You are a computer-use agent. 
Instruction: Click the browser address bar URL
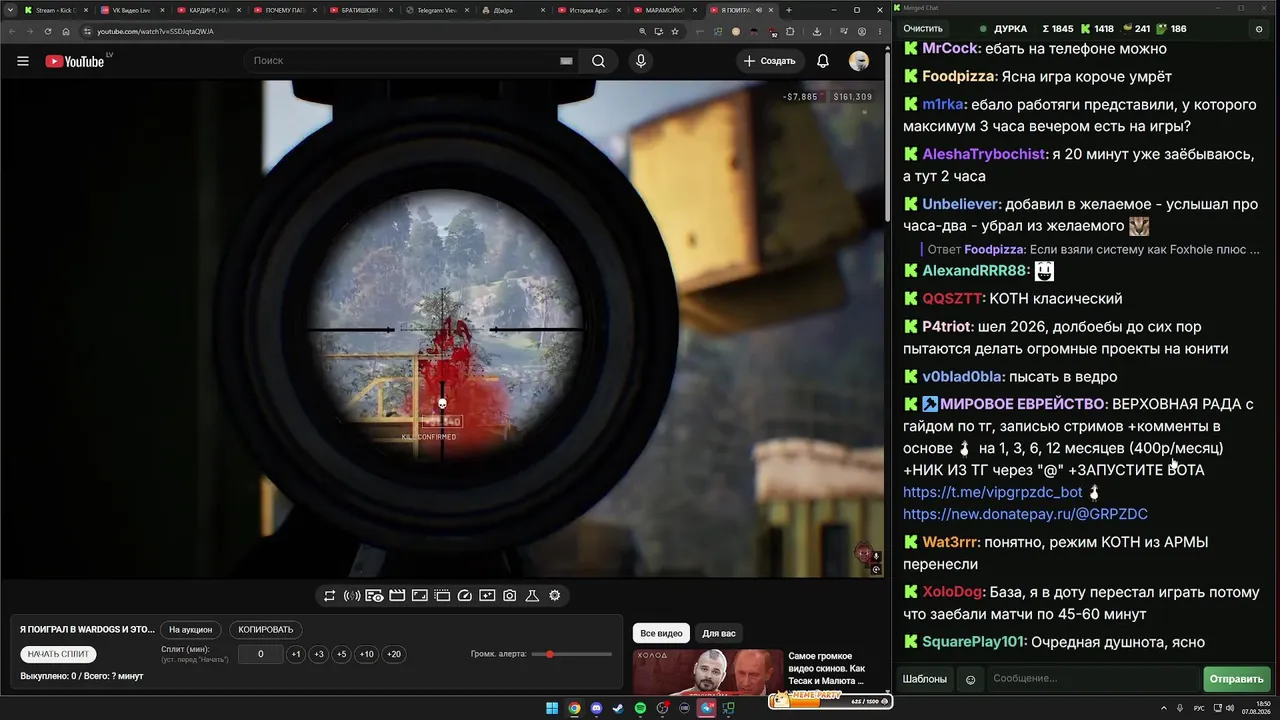pos(155,31)
